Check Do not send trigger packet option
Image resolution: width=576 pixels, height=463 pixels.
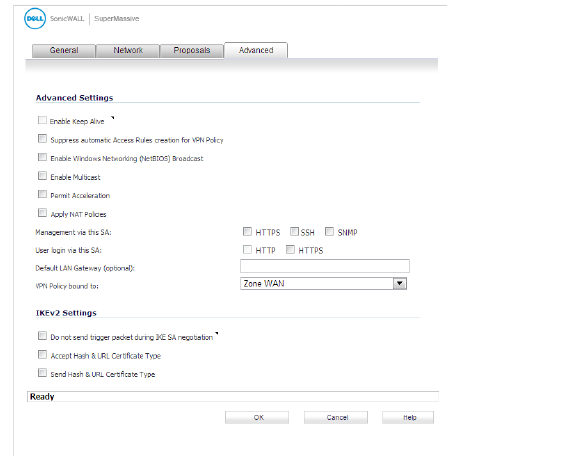42,336
